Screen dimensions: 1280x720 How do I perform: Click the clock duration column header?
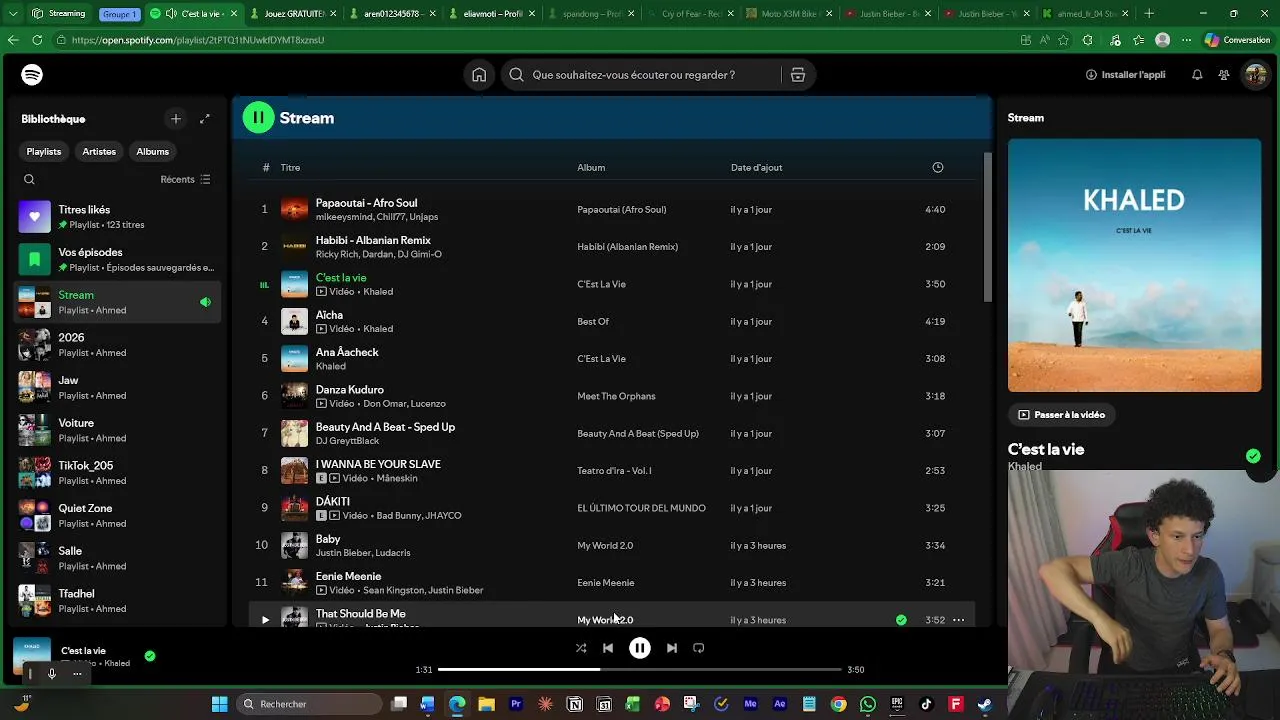click(938, 167)
